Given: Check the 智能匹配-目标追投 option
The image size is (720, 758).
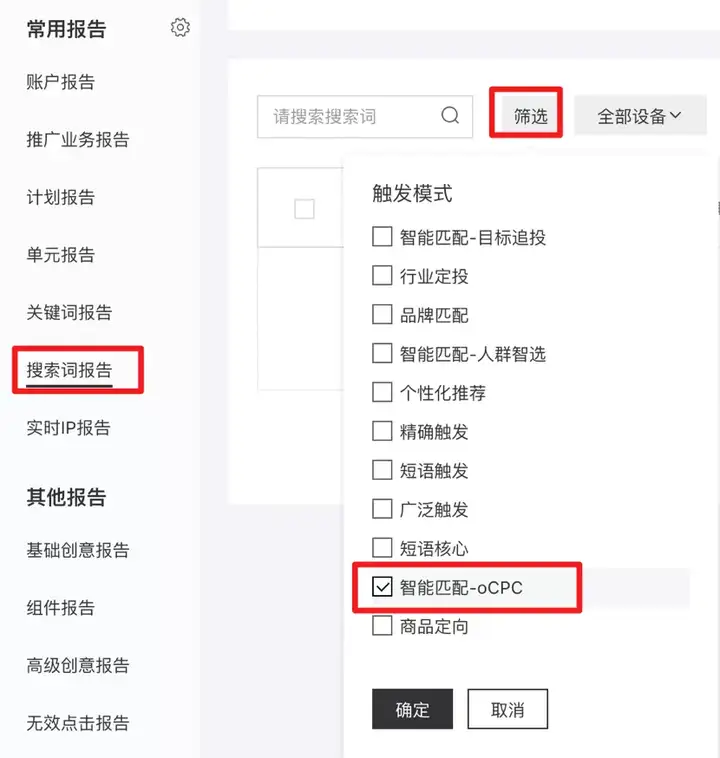Looking at the screenshot, I should pos(382,237).
